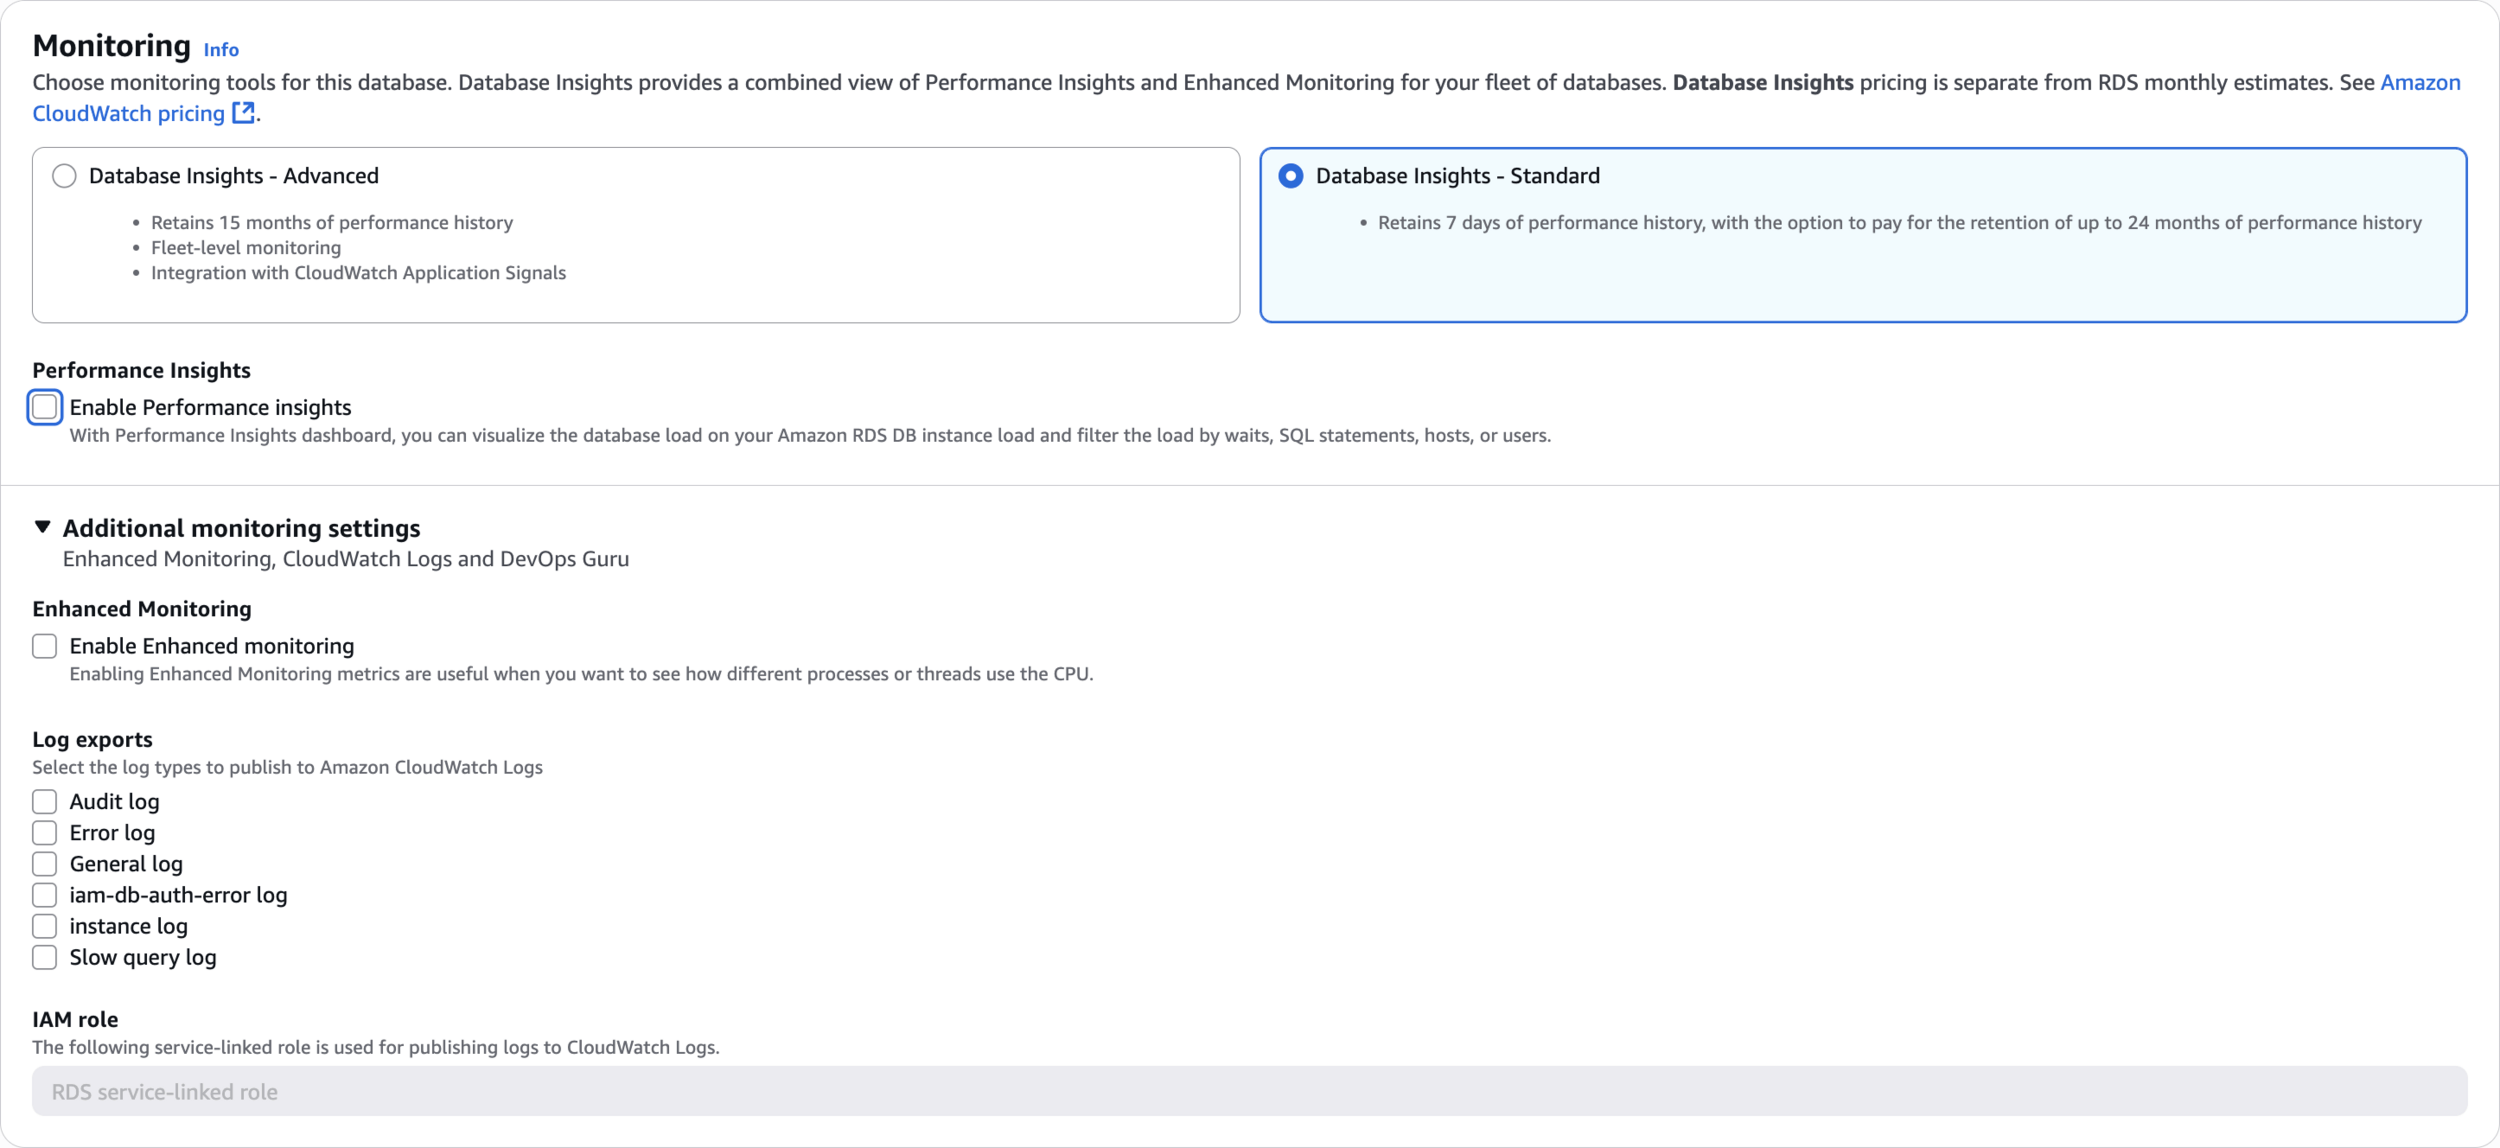Click the RDS service-linked role field
2500x1148 pixels.
pyautogui.click(x=1249, y=1091)
